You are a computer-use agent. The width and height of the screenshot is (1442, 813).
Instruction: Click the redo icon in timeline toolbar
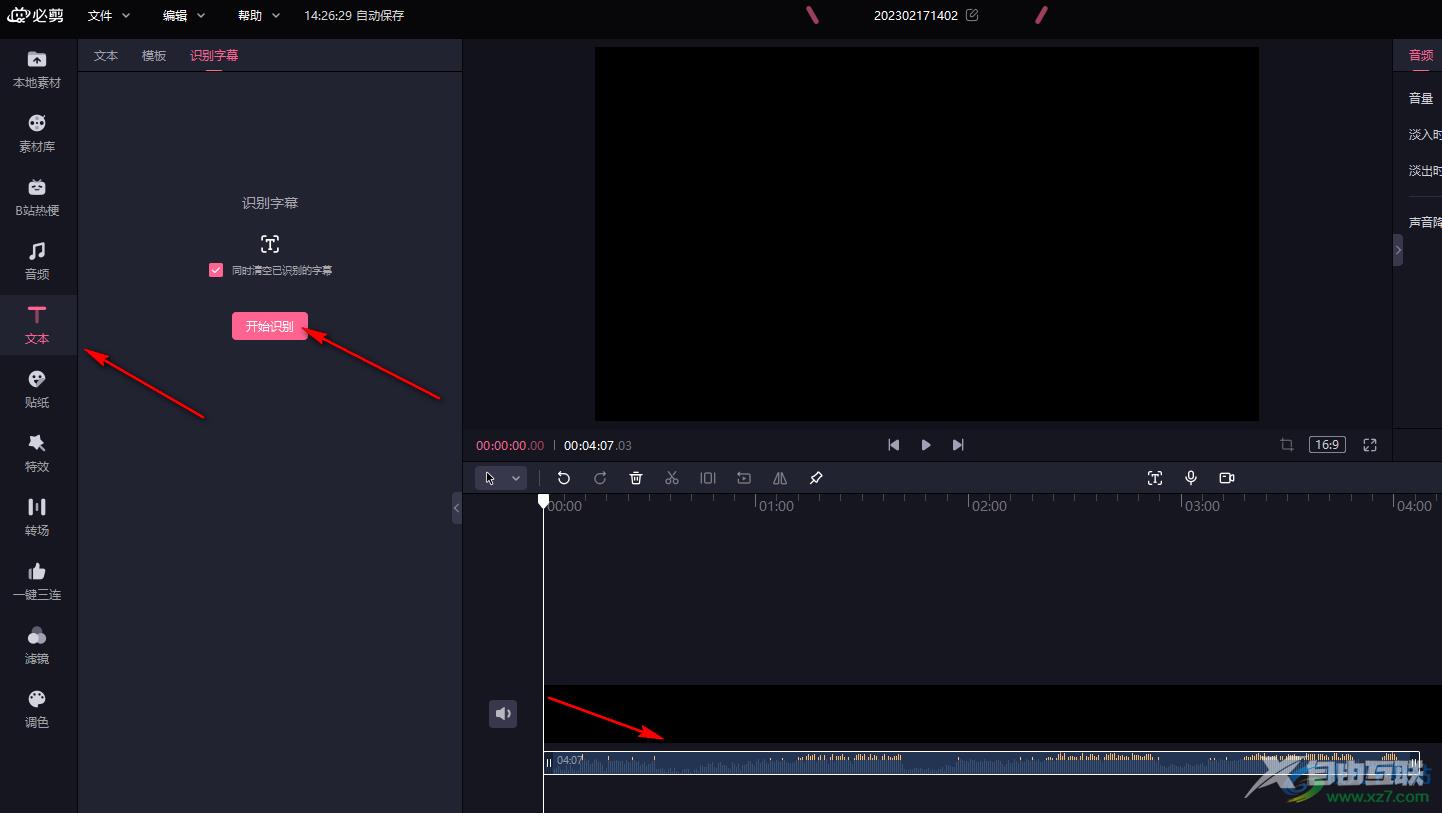pos(600,478)
